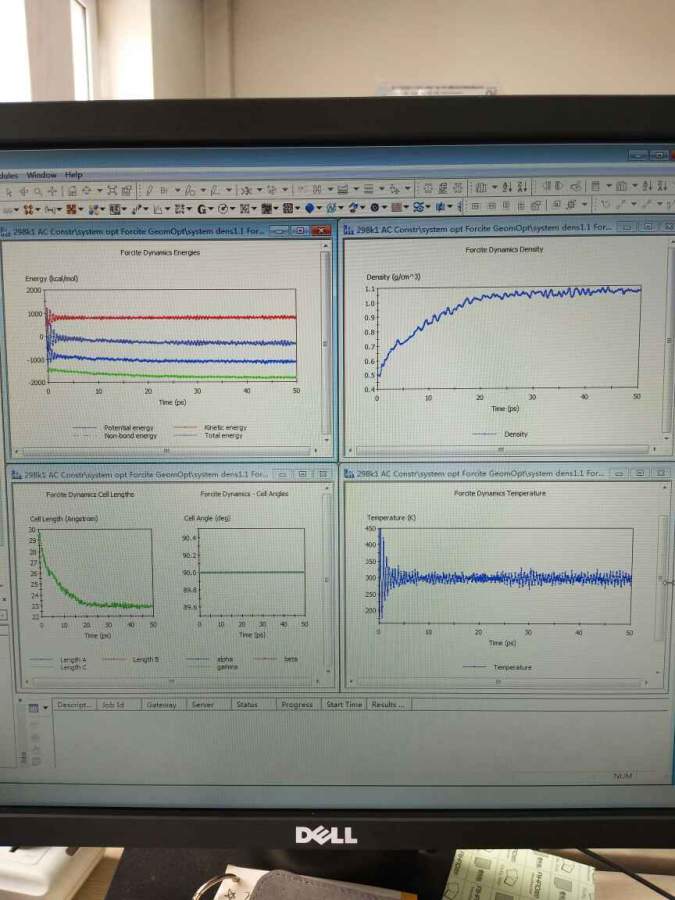Viewport: 675px width, 900px height.
Task: Click the sort descending toolbar icon
Action: point(522,187)
